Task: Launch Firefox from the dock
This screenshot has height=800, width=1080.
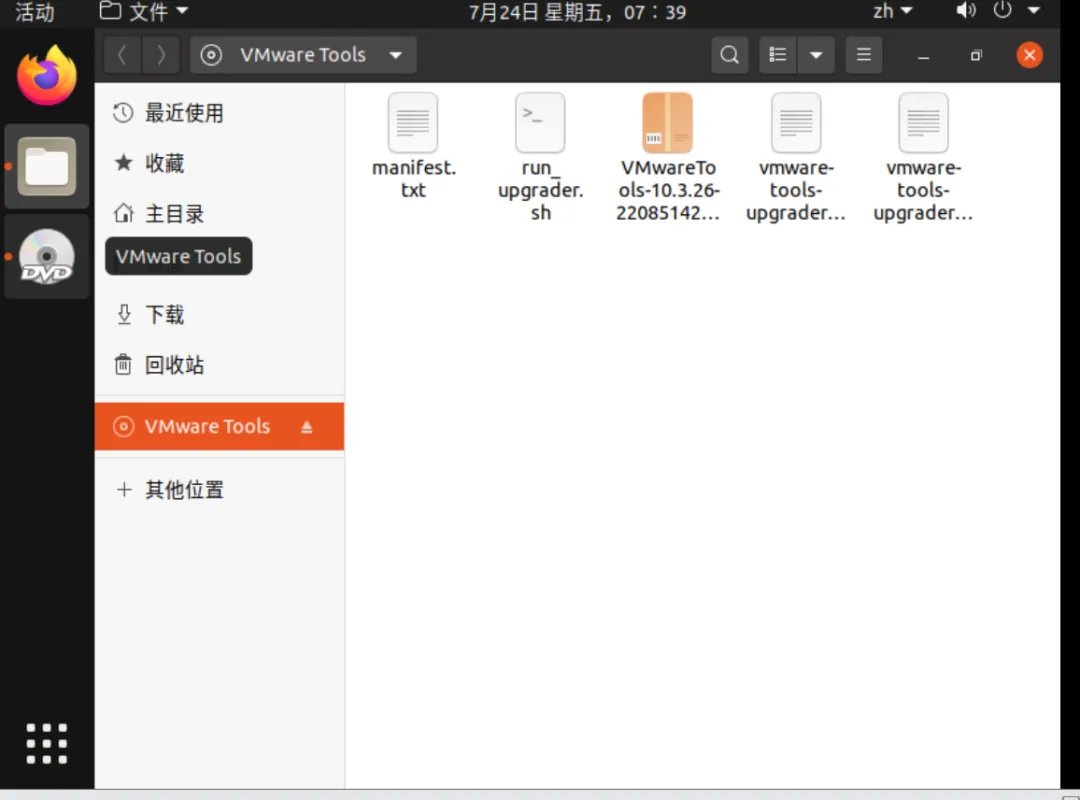Action: pos(47,75)
